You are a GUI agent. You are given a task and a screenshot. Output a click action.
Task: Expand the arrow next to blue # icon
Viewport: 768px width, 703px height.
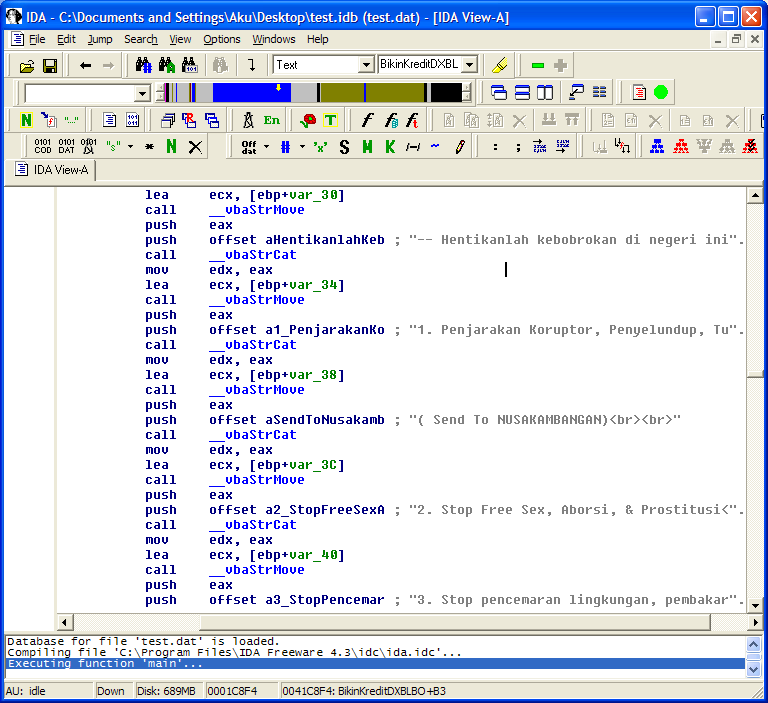click(302, 146)
